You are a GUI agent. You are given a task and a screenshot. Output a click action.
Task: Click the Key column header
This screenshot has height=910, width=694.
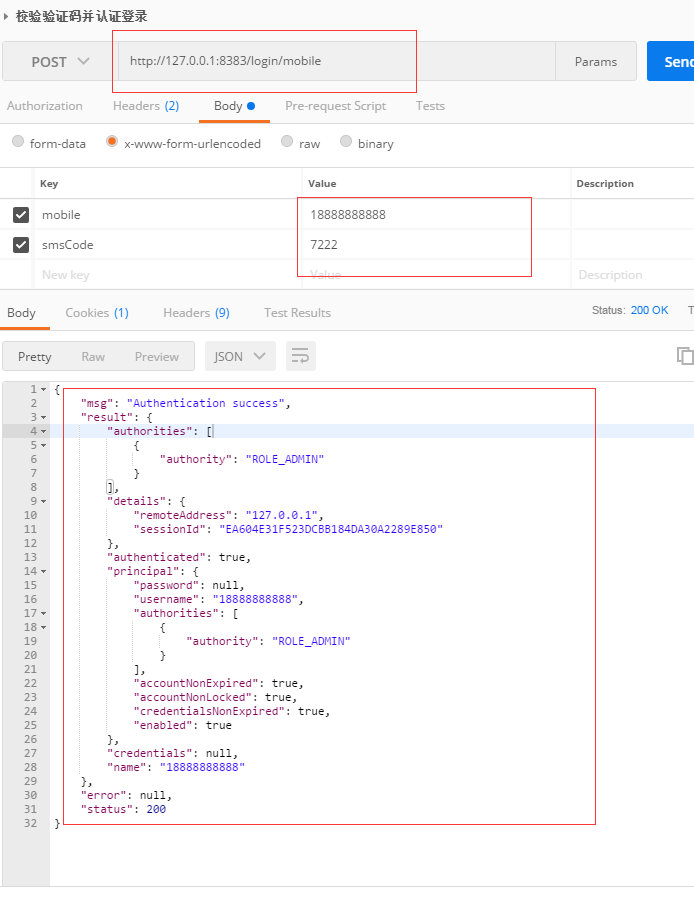click(49, 183)
